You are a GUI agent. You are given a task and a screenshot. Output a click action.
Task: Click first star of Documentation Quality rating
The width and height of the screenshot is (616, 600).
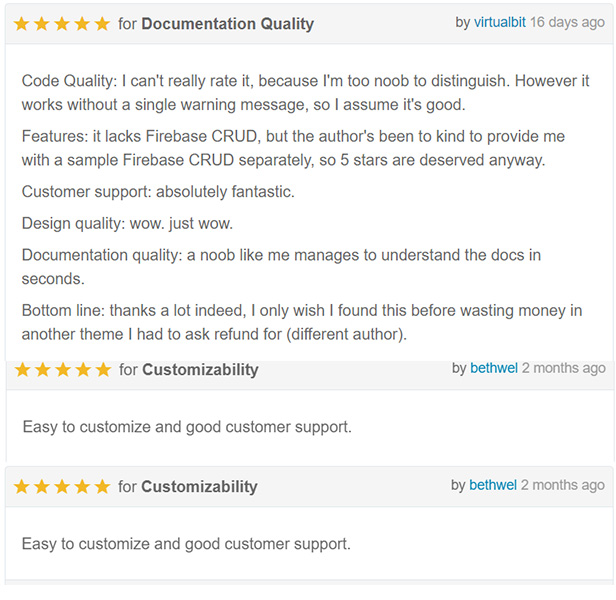coord(21,24)
